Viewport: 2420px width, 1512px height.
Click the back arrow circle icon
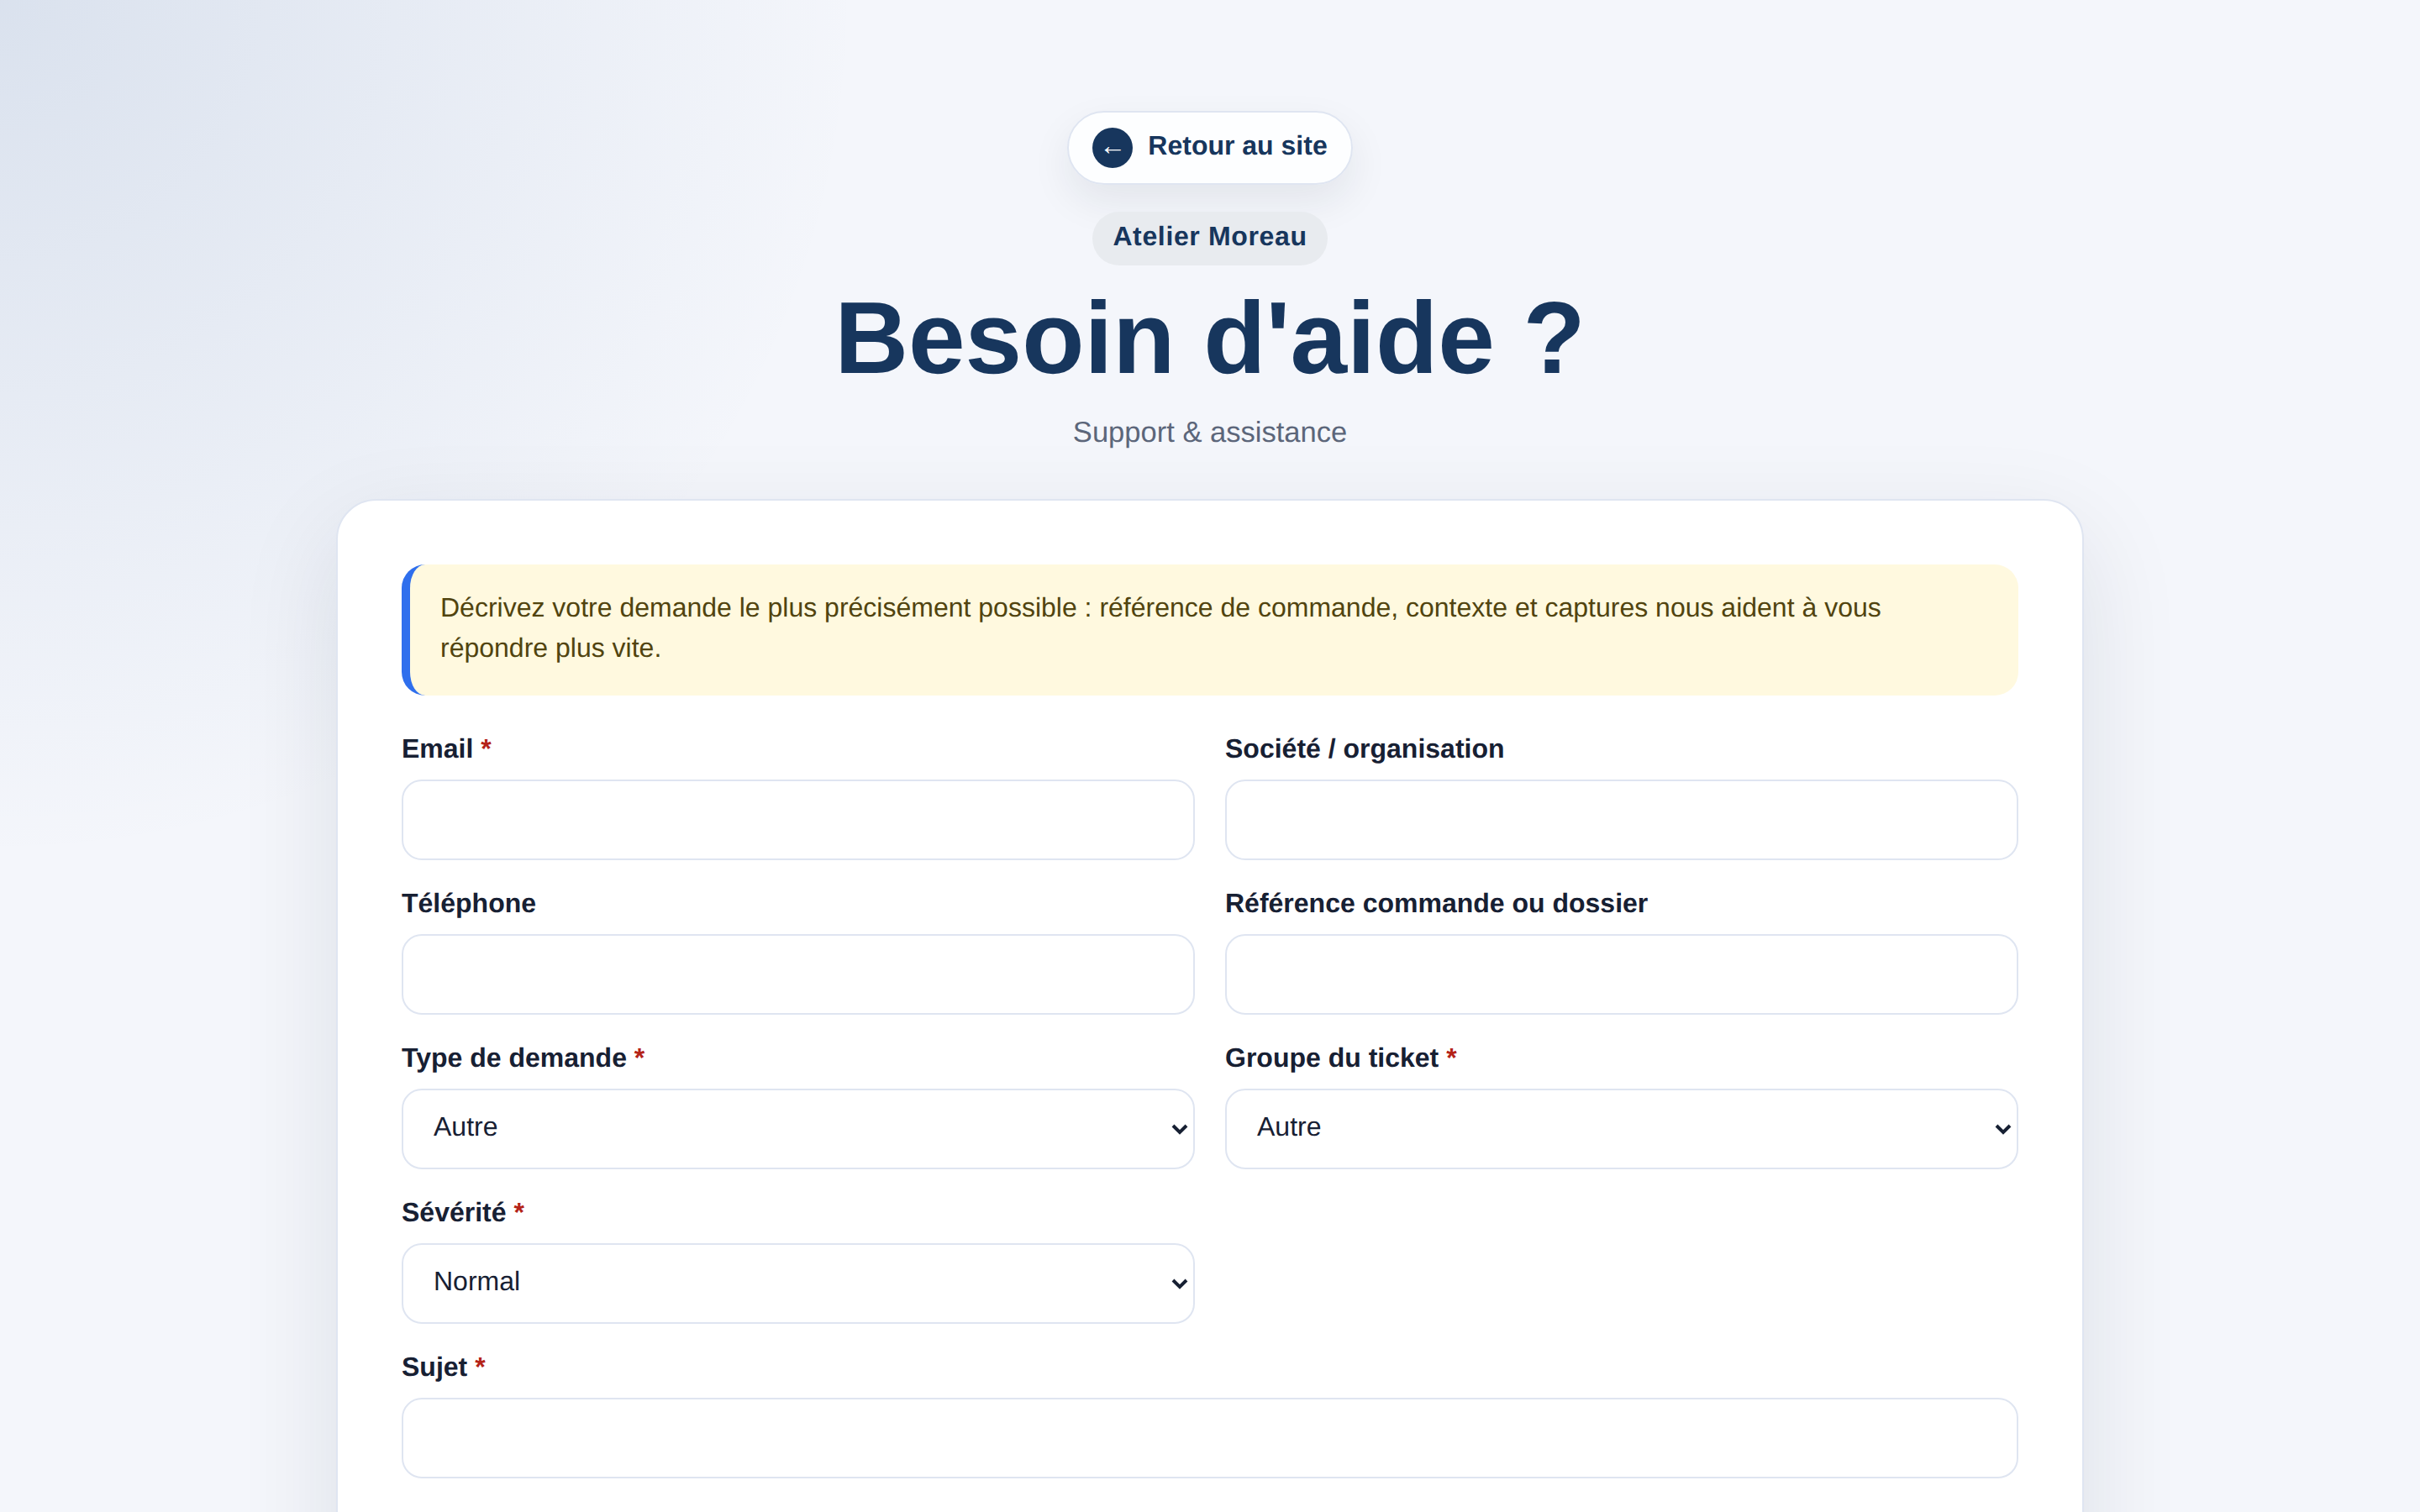1112,148
